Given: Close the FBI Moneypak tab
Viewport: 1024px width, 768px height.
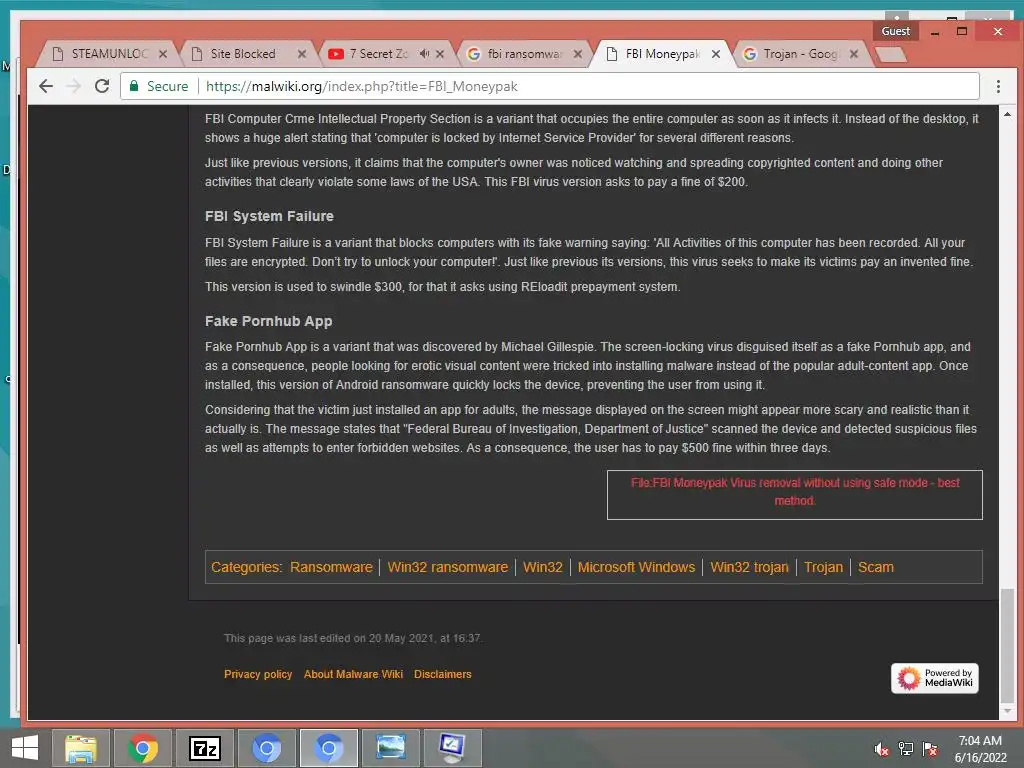Looking at the screenshot, I should click(716, 54).
